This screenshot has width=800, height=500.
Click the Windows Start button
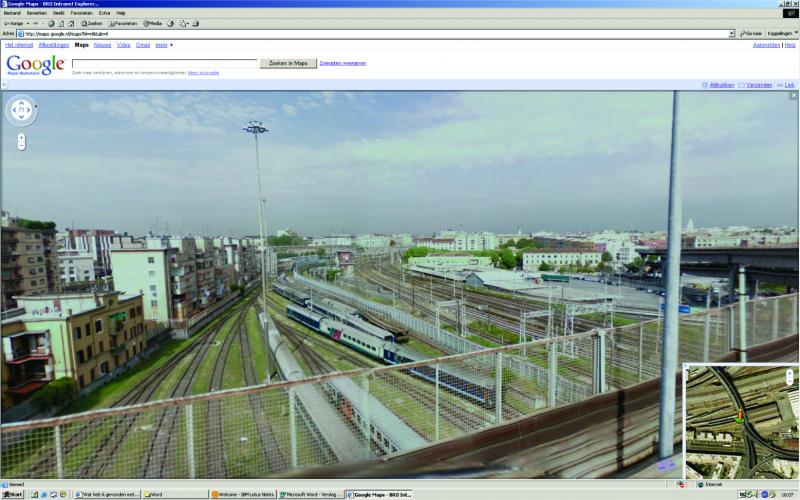pos(13,494)
